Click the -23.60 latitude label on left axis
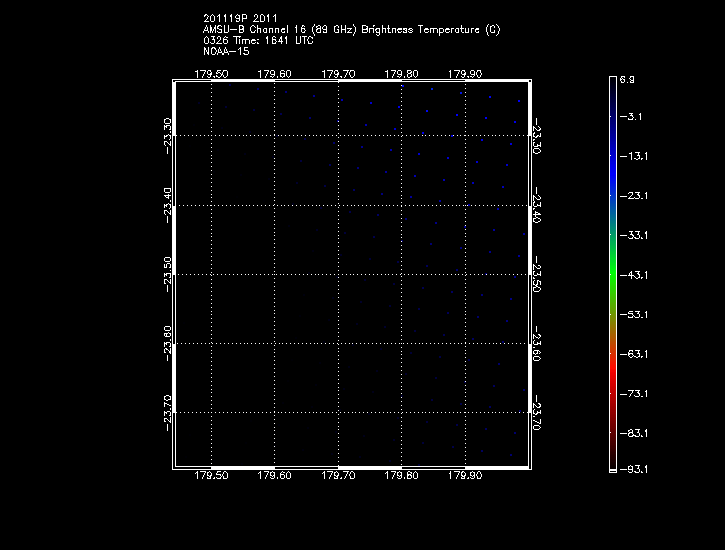 (x=168, y=341)
